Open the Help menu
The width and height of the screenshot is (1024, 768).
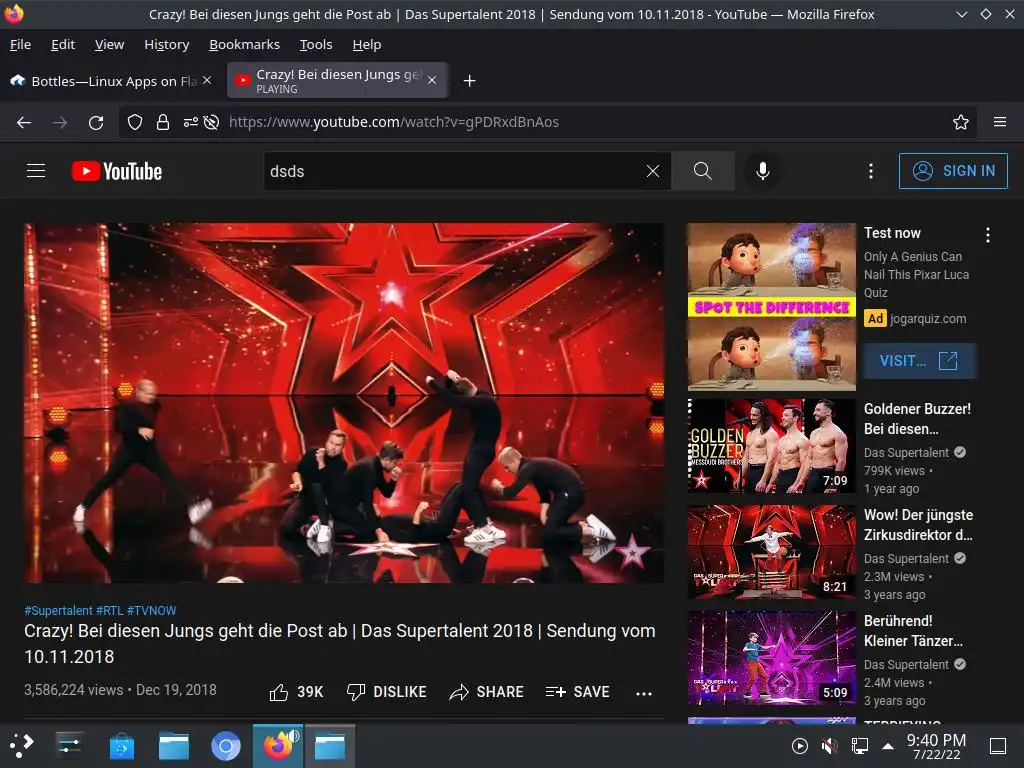click(x=367, y=44)
